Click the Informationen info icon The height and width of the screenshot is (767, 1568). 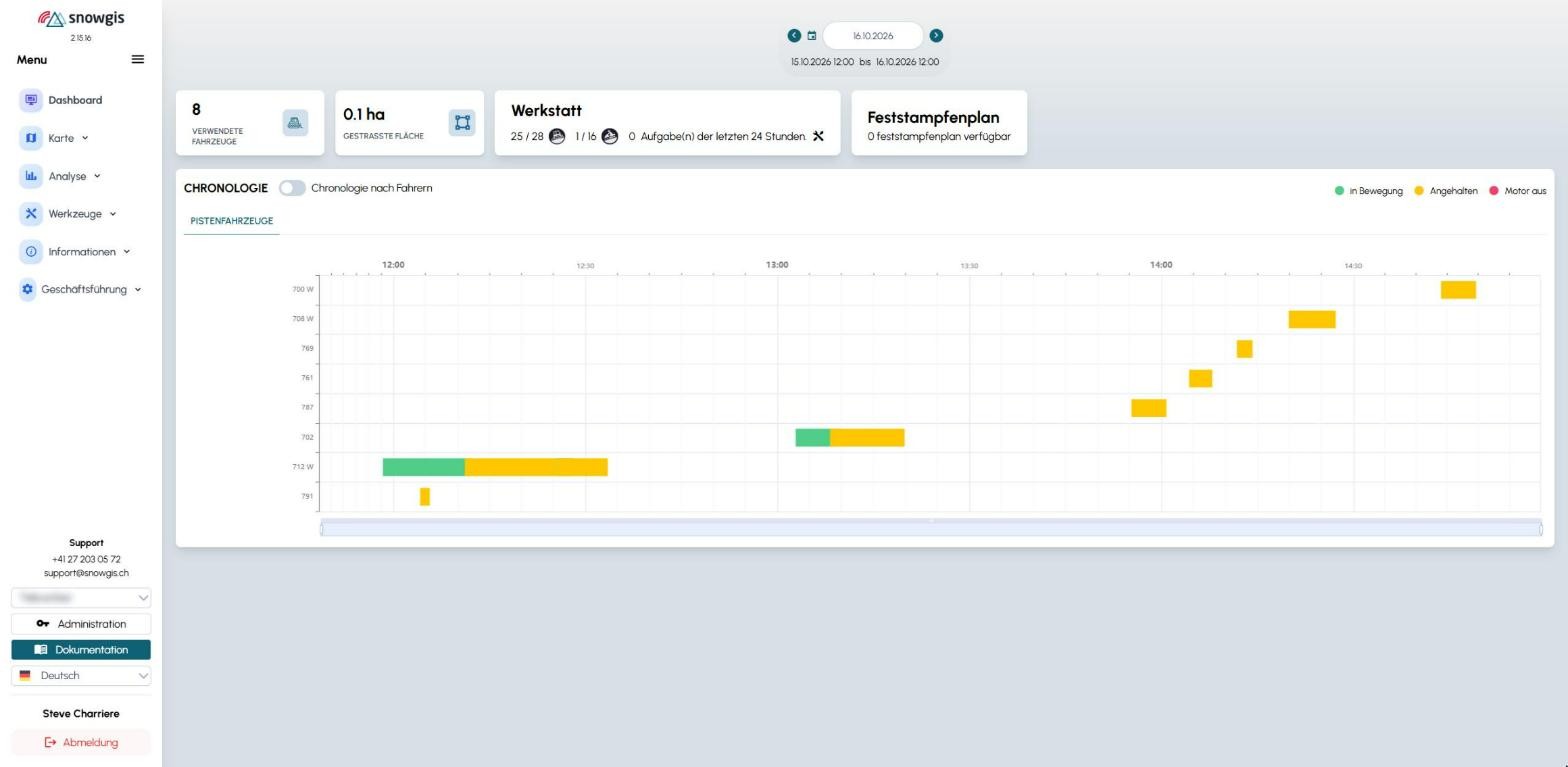pos(31,251)
